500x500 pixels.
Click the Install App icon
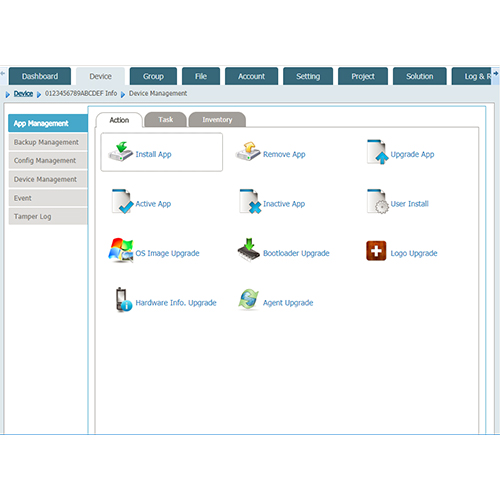(x=121, y=152)
